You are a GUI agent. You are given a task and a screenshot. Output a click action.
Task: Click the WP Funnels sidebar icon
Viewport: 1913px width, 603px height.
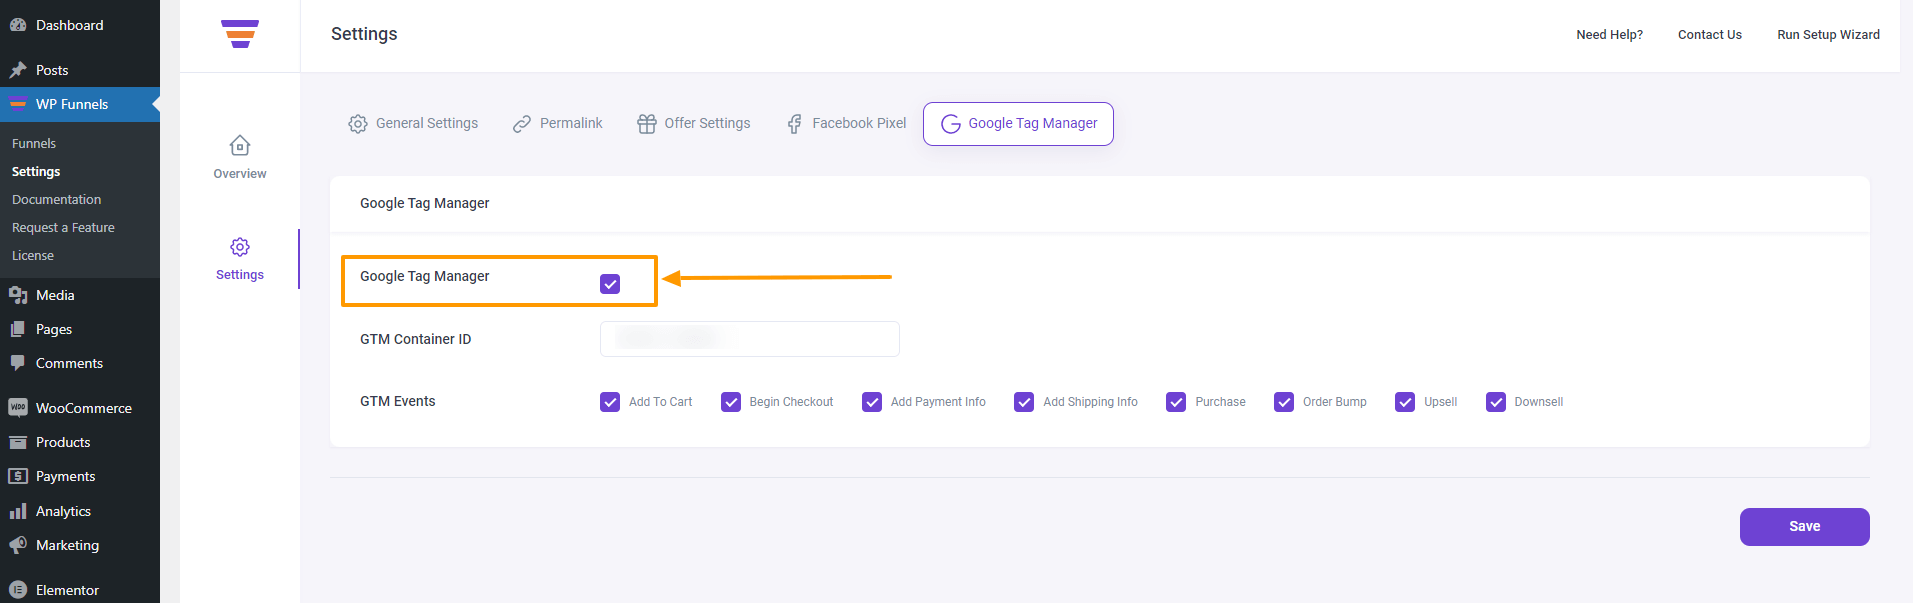pyautogui.click(x=18, y=104)
